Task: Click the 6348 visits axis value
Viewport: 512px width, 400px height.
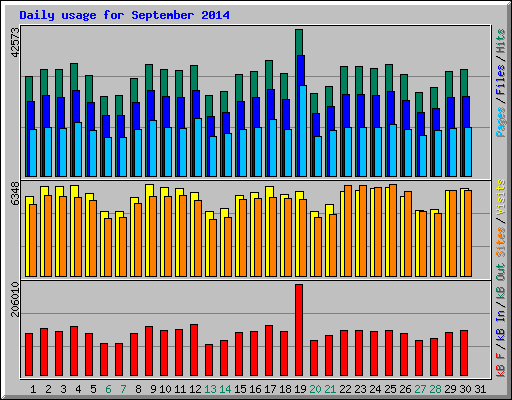Action: (x=15, y=194)
